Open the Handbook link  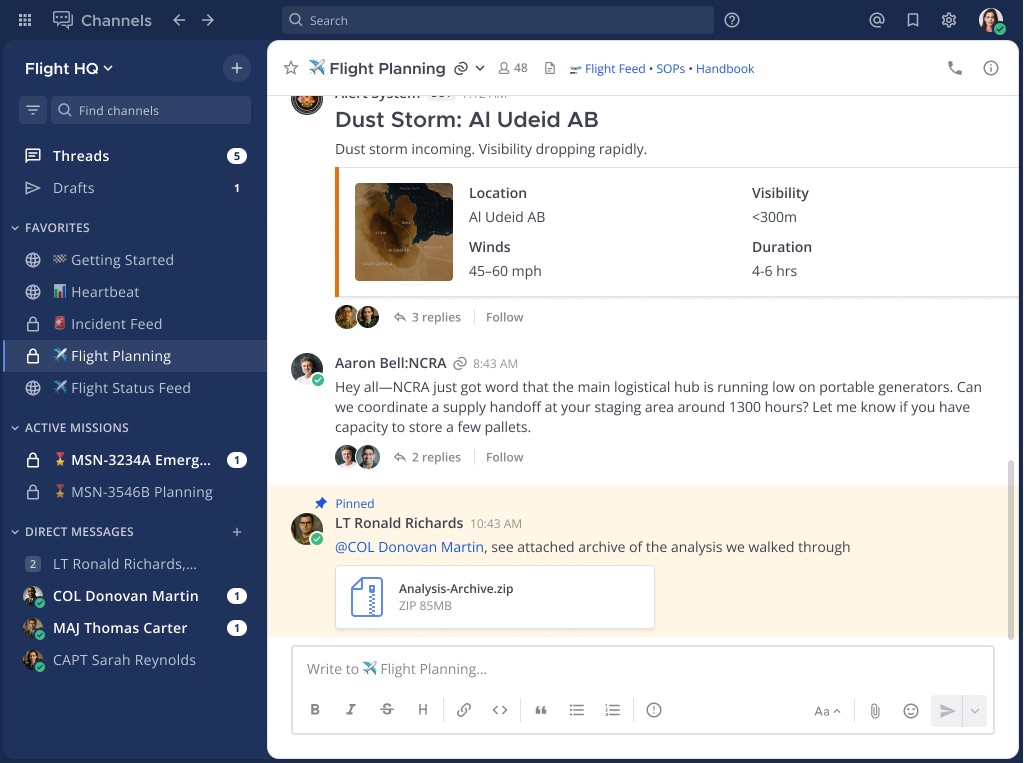click(x=725, y=69)
